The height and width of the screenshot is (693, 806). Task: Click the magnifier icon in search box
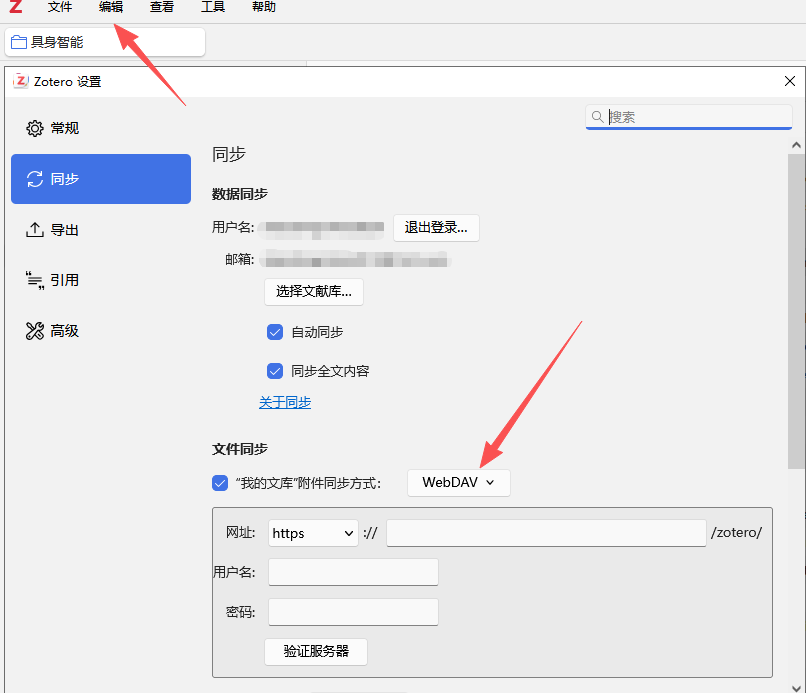pyautogui.click(x=597, y=117)
